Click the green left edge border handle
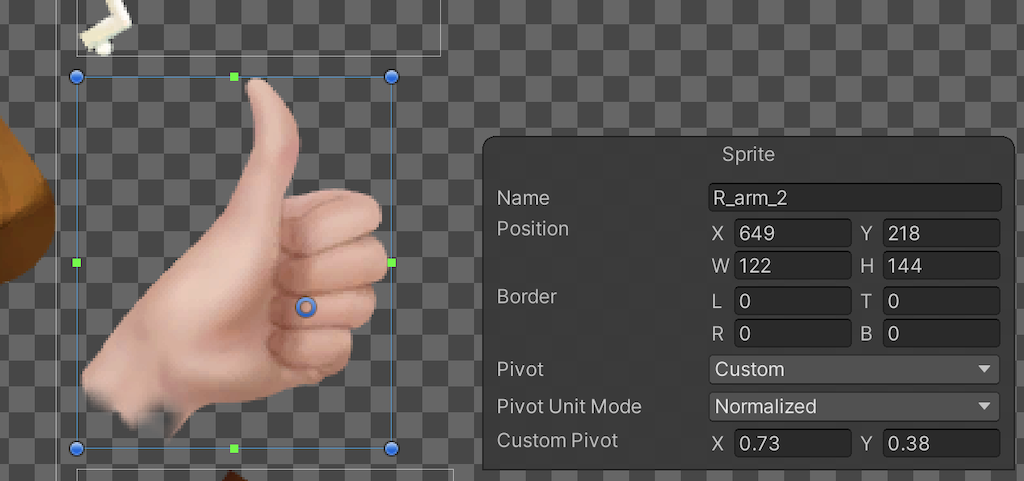The image size is (1024, 481). 77,263
